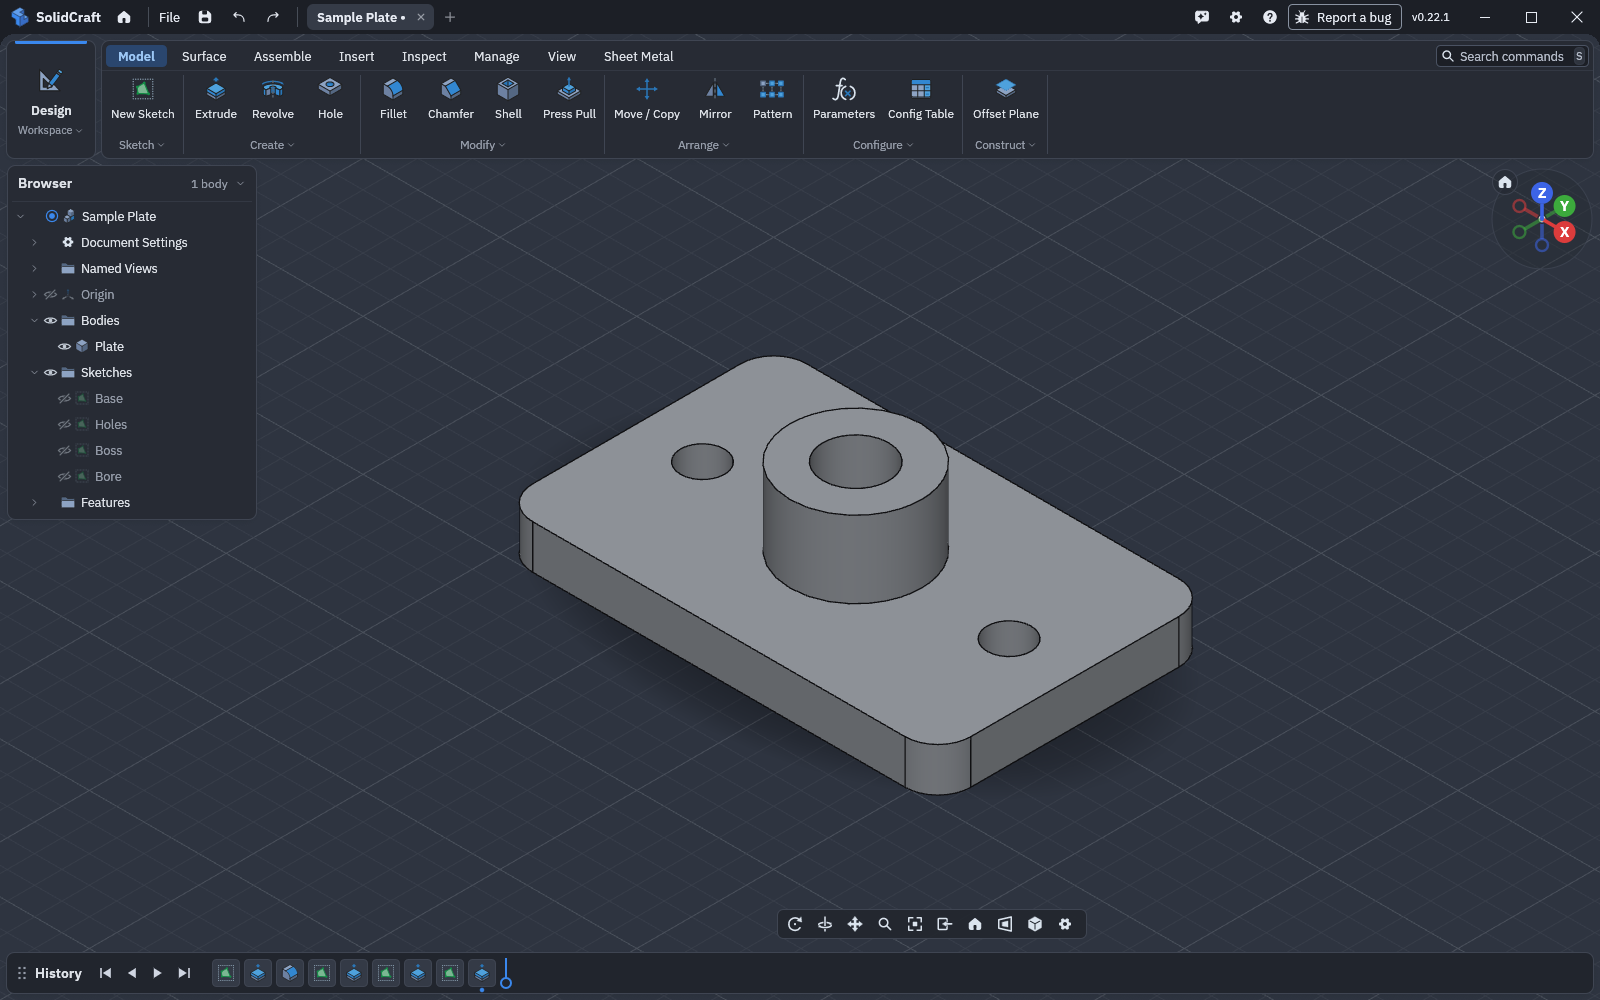Open the Config Table
The image size is (1600, 1000).
(x=921, y=100)
